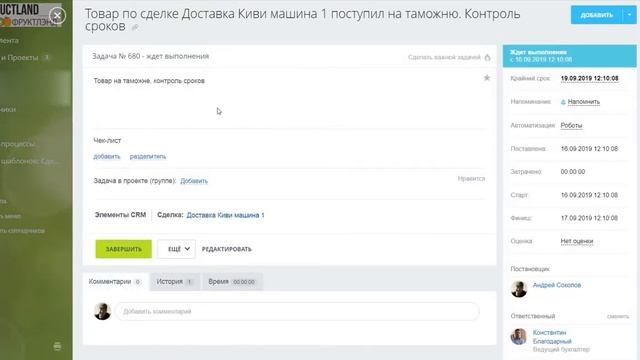Screen dimensions: 640x360
Task: Close the task slider with the X icon
Action: pyautogui.click(x=57, y=16)
